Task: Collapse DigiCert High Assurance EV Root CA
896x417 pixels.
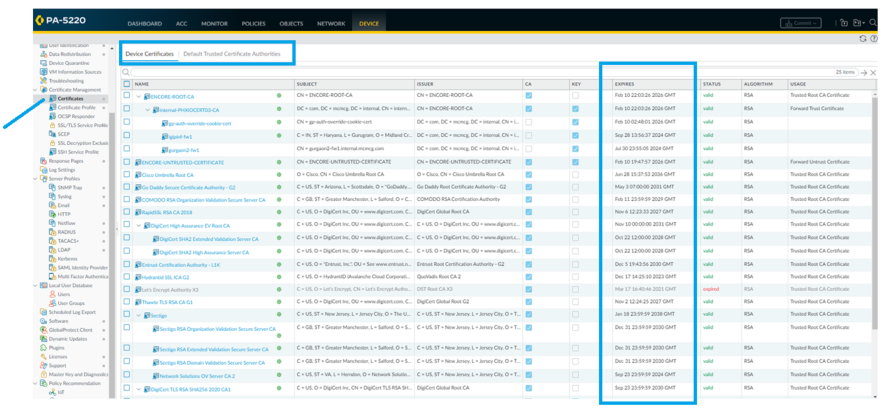Action: coord(138,226)
